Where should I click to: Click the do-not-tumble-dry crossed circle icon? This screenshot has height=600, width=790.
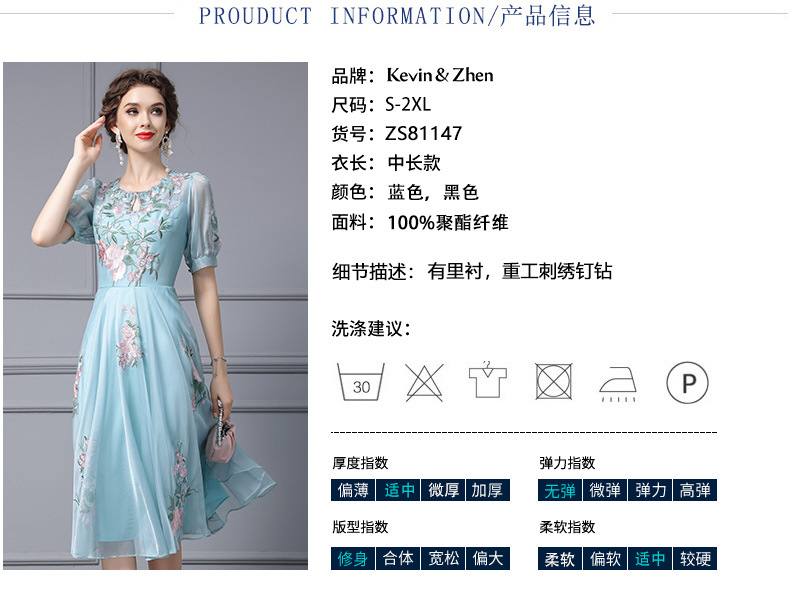(x=553, y=381)
